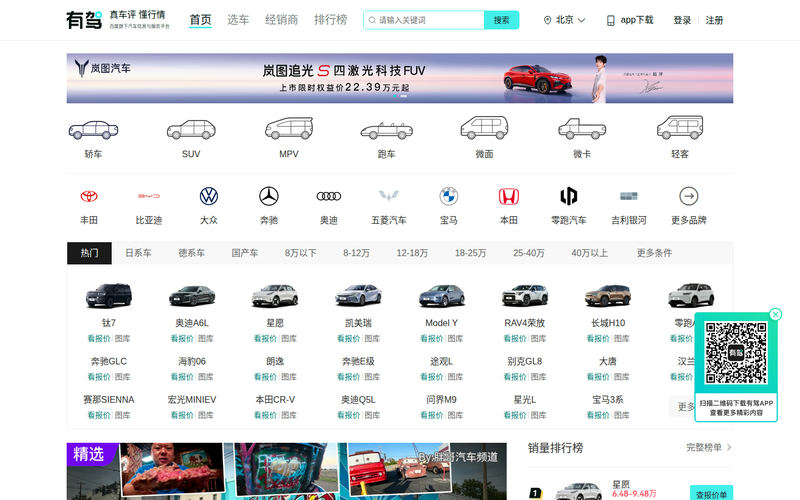Open the 精选 featured video image
This screenshot has height=500, width=800.
(x=287, y=471)
